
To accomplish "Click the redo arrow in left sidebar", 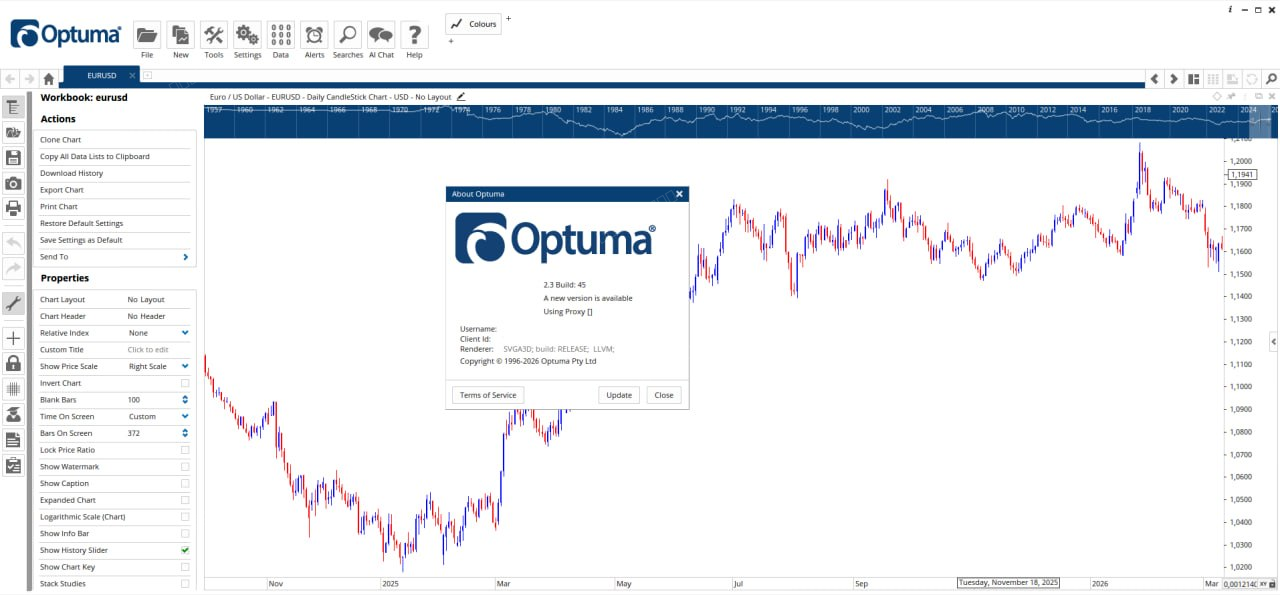I will point(13,268).
